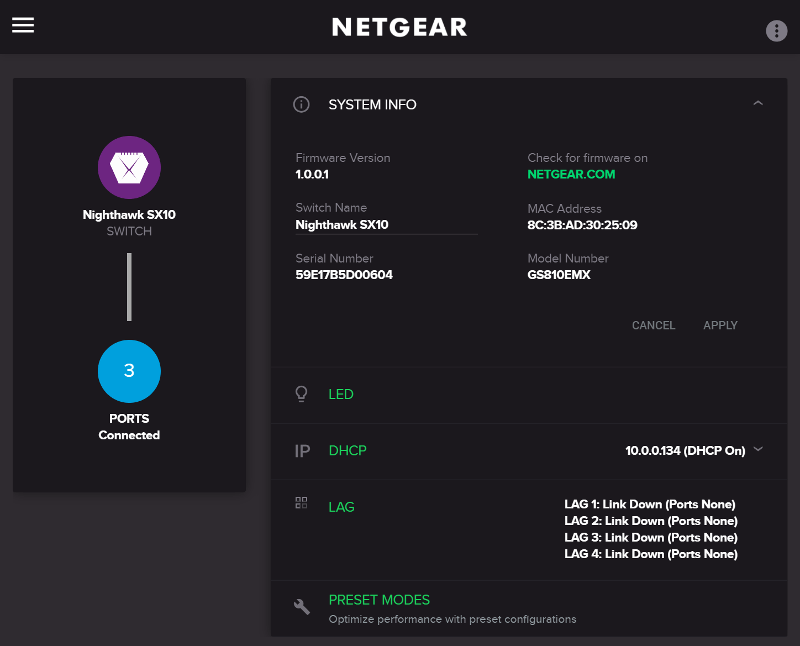The width and height of the screenshot is (800, 646).
Task: Click the LAG 1: Link Down line
Action: 649,504
